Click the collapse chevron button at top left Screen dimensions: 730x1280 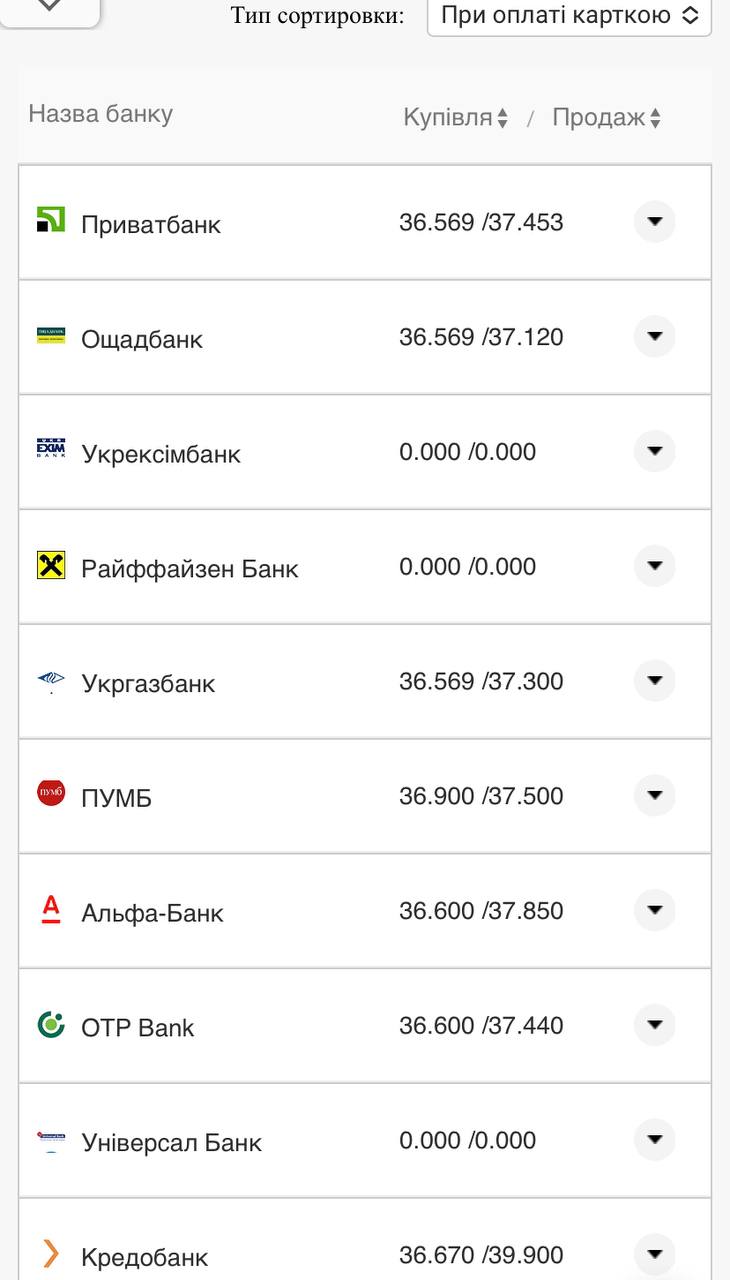pos(50,8)
